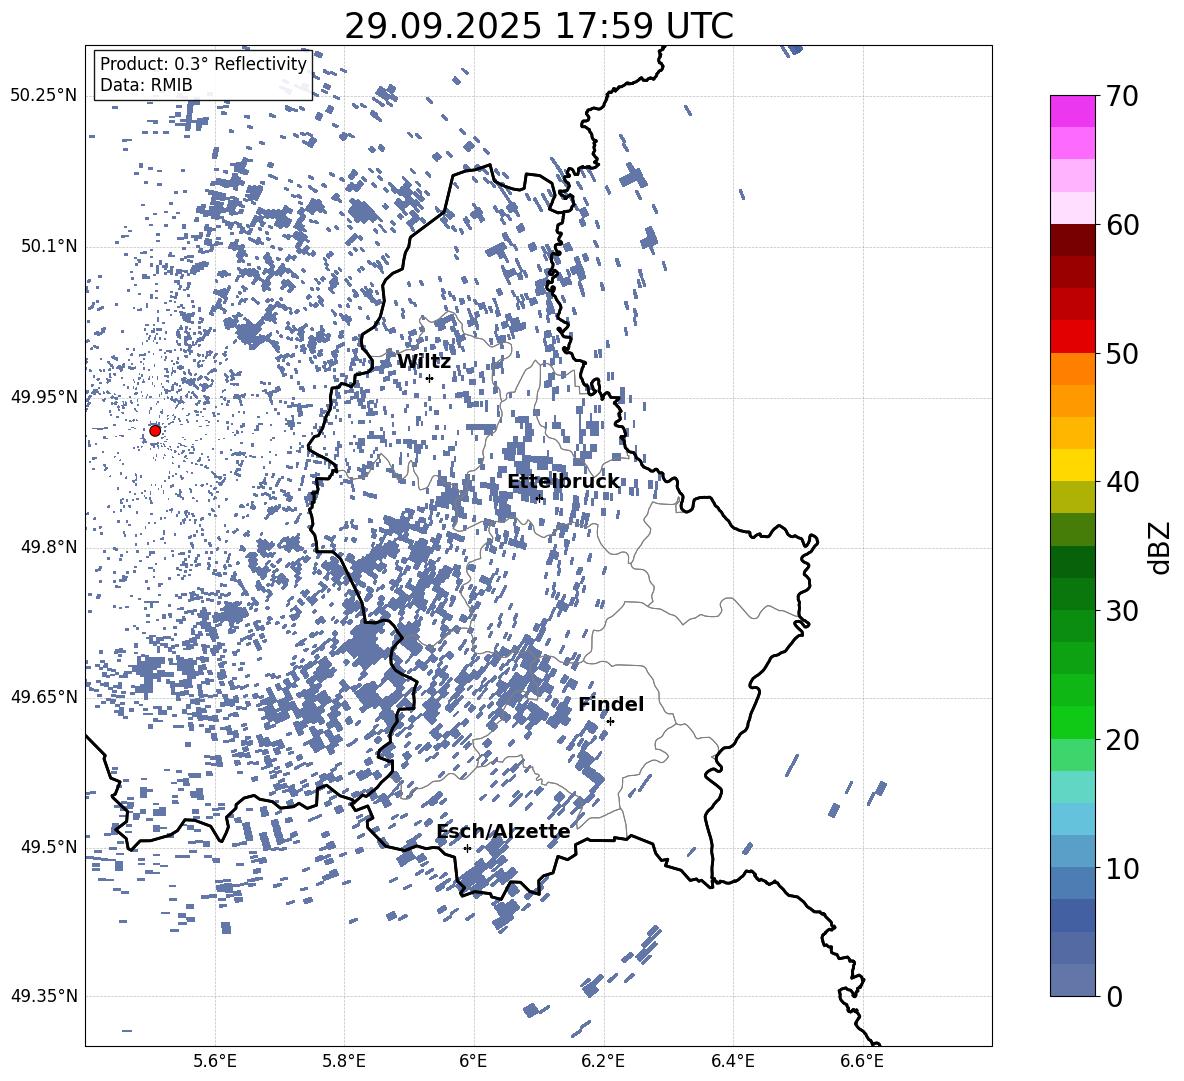
Task: Click the Findel station cross marker
Action: pos(610,721)
